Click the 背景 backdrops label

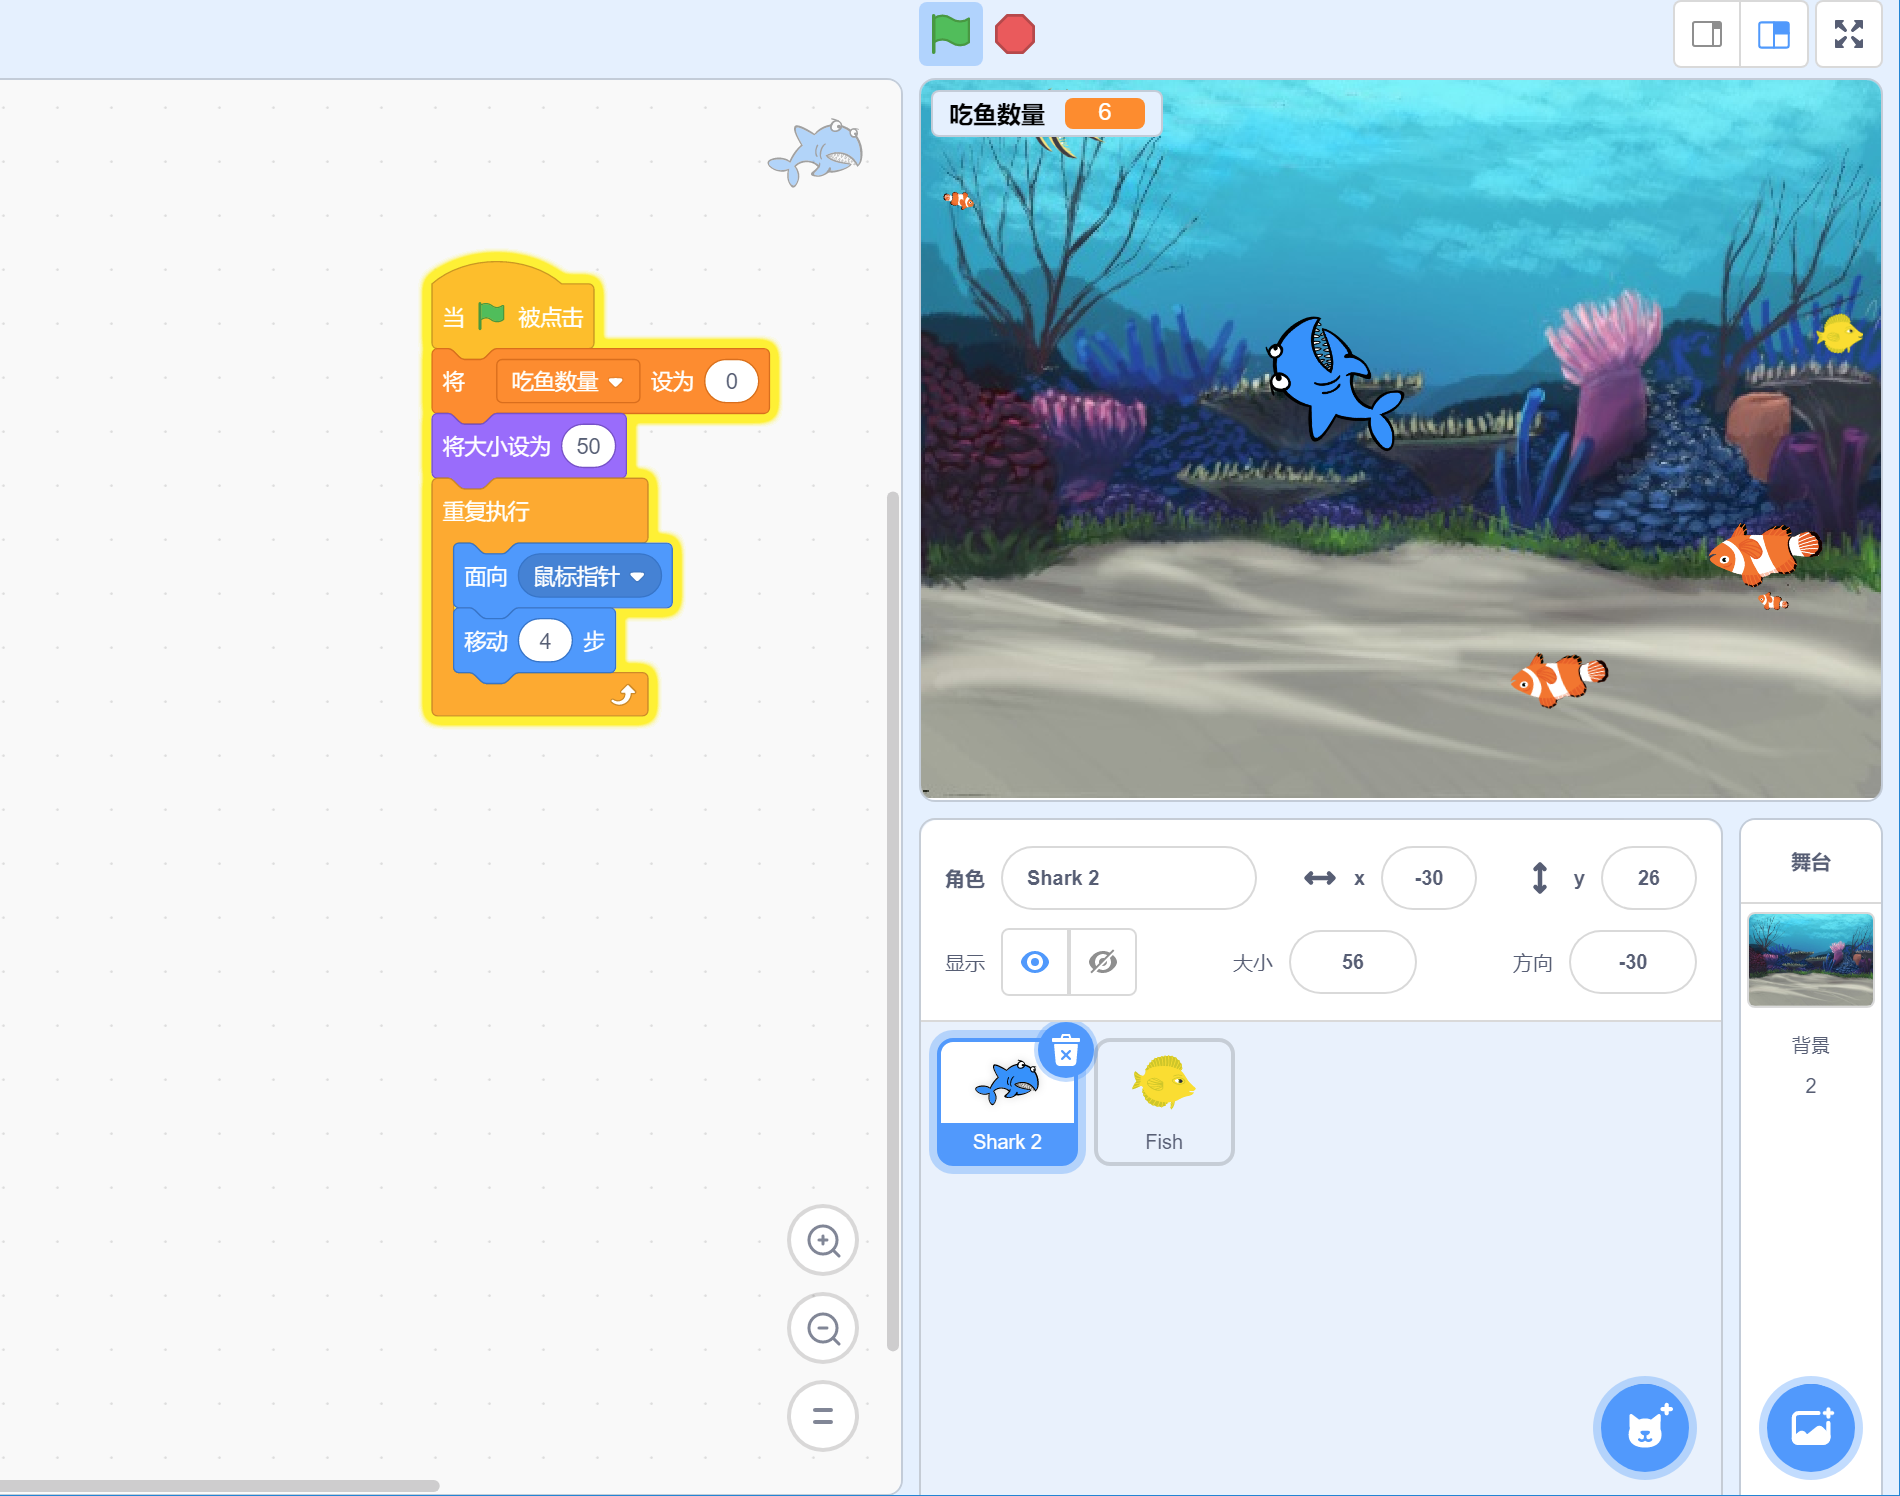point(1810,1045)
